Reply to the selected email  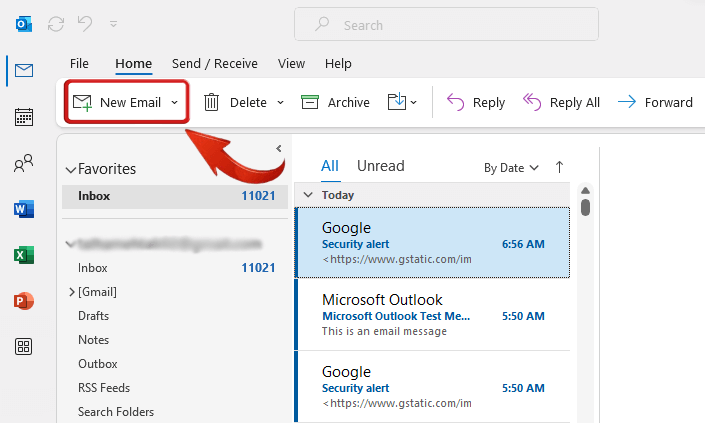click(476, 102)
